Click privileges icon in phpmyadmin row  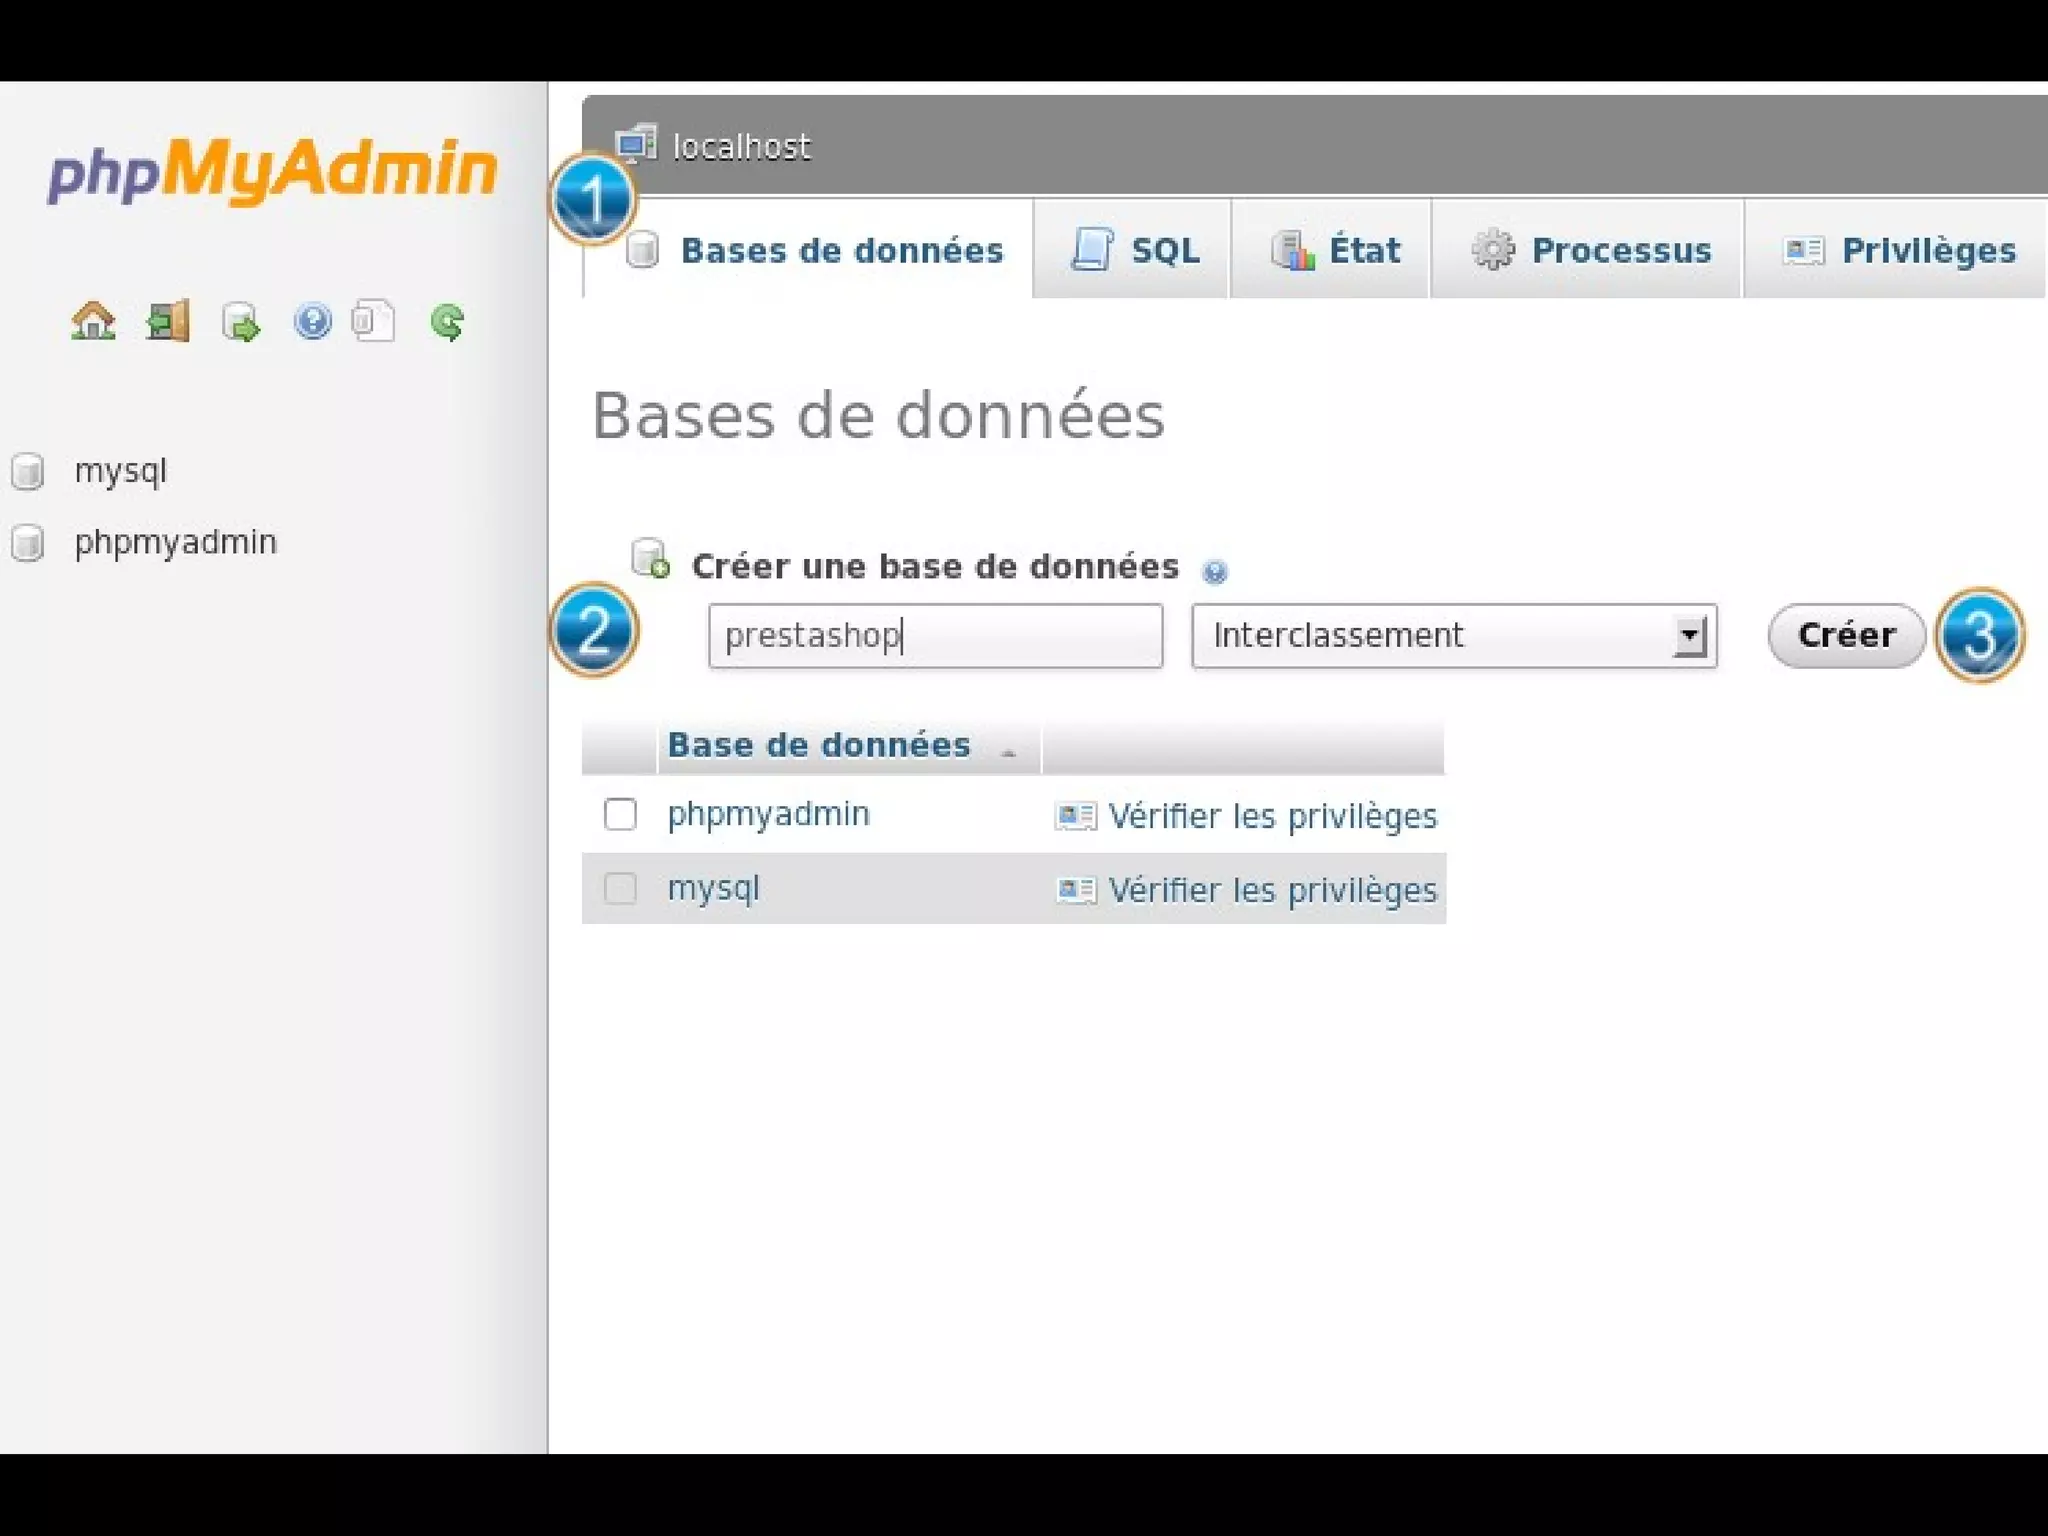coord(1076,816)
